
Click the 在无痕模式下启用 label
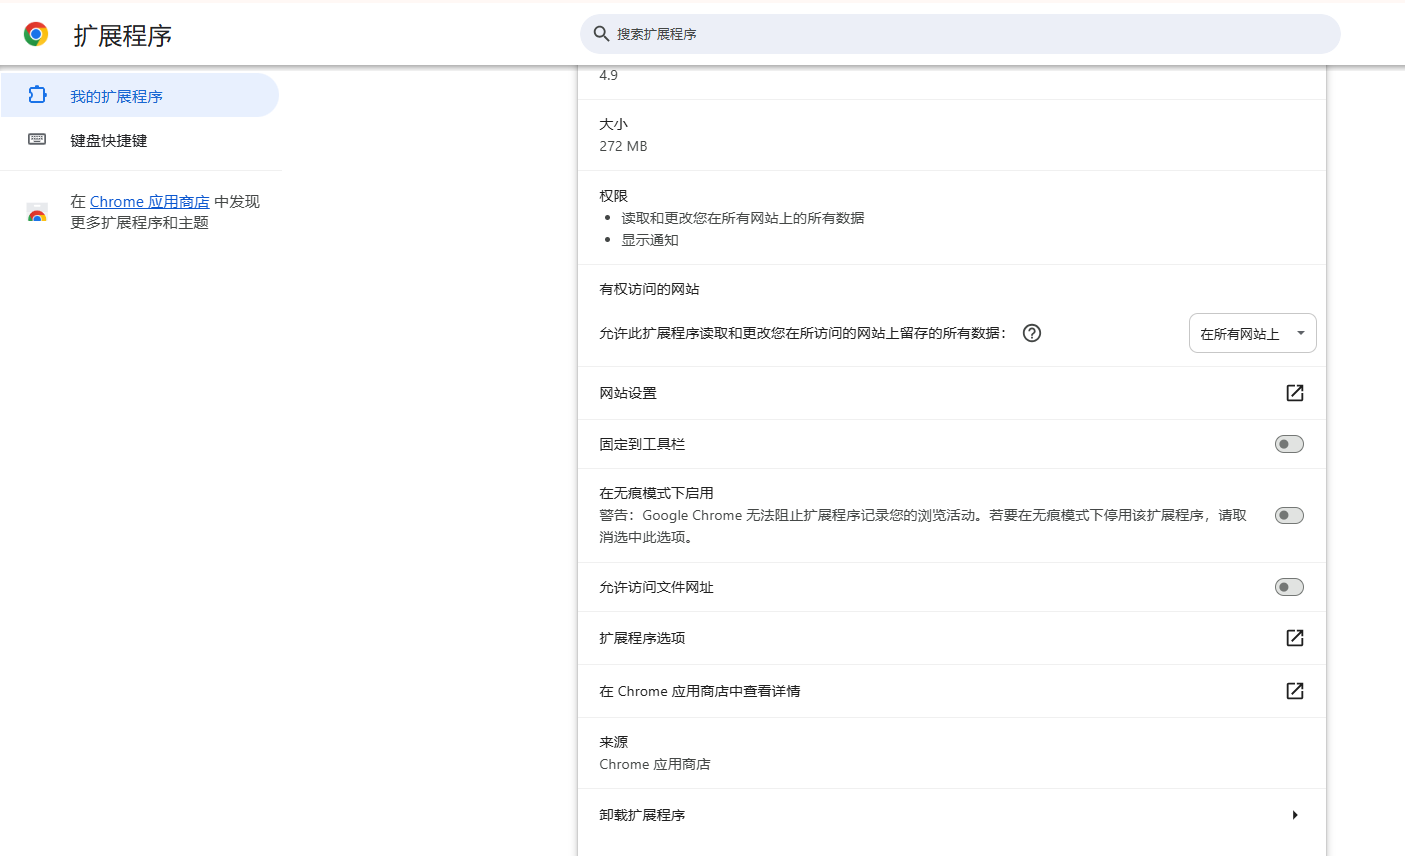pos(656,493)
